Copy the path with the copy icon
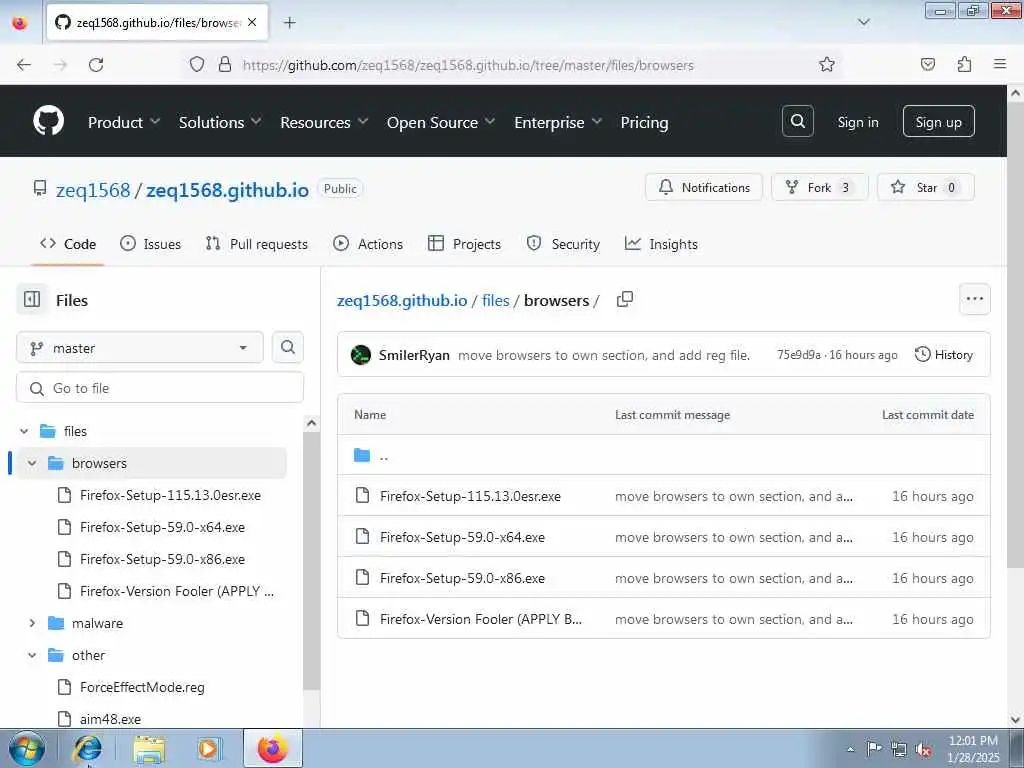Image resolution: width=1024 pixels, height=768 pixels. 625,299
